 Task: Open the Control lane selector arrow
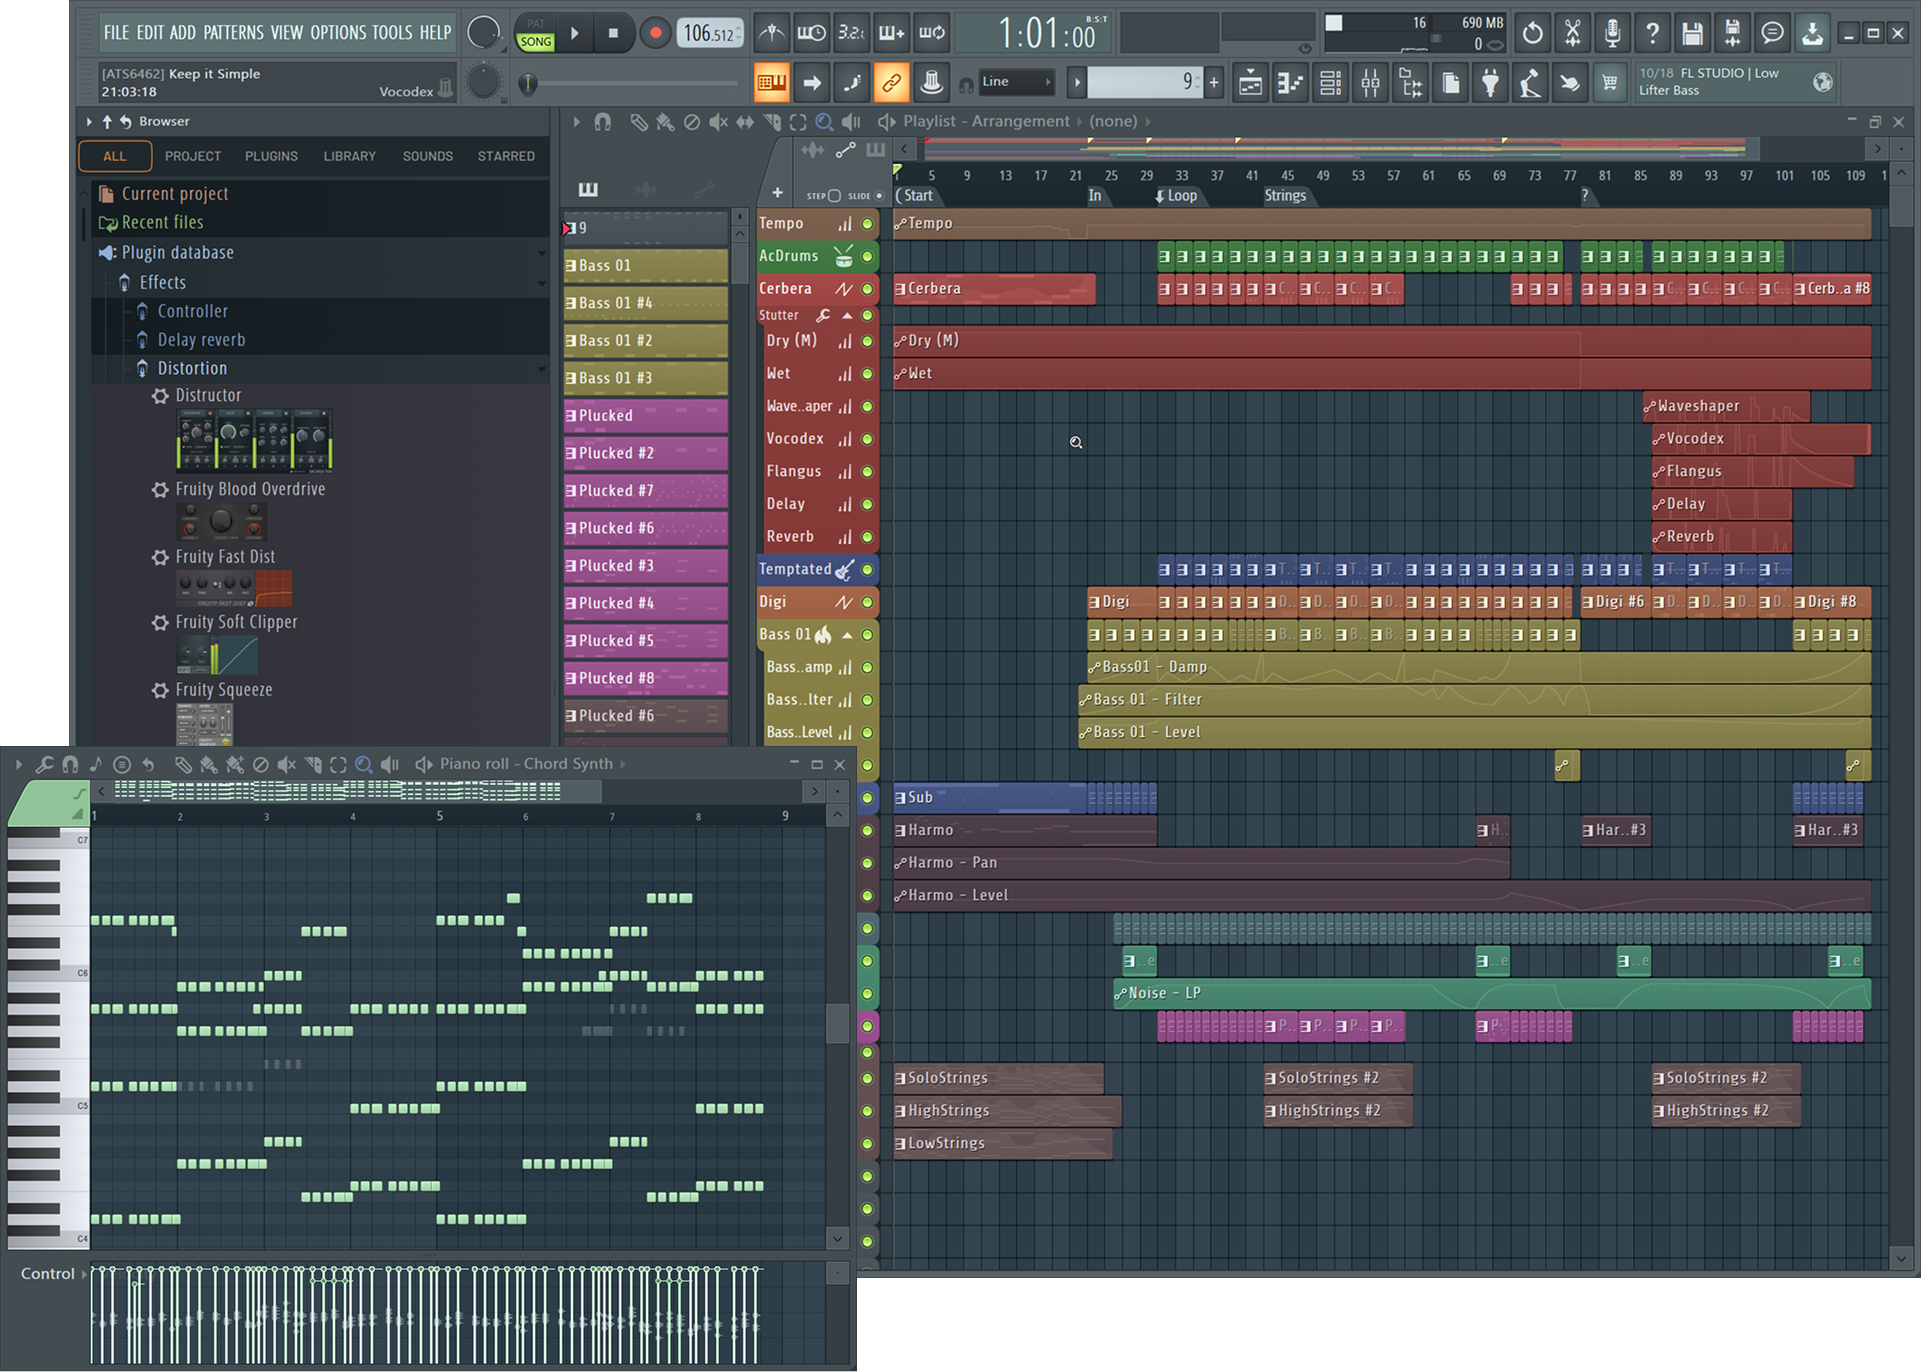click(x=83, y=1274)
